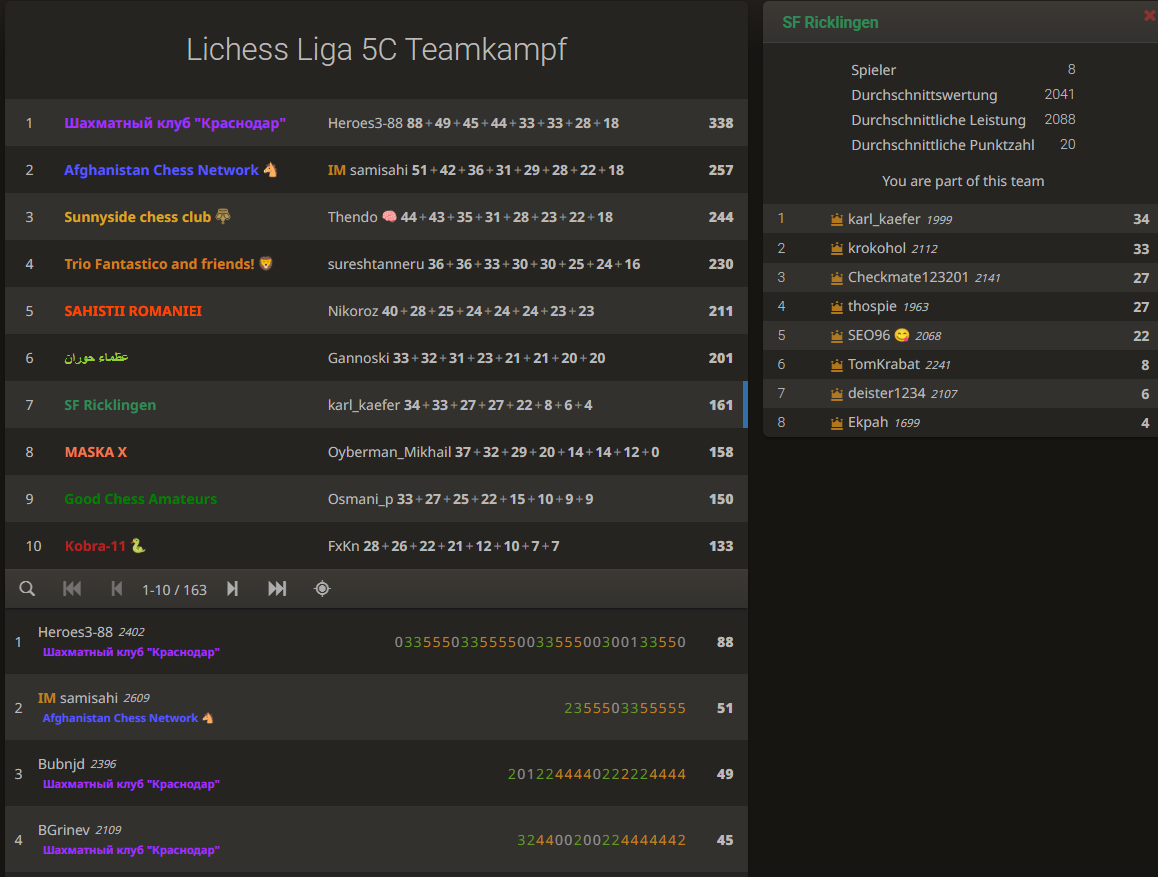This screenshot has height=877, width=1158.
Task: Jump to first page of standings
Action: (x=72, y=589)
